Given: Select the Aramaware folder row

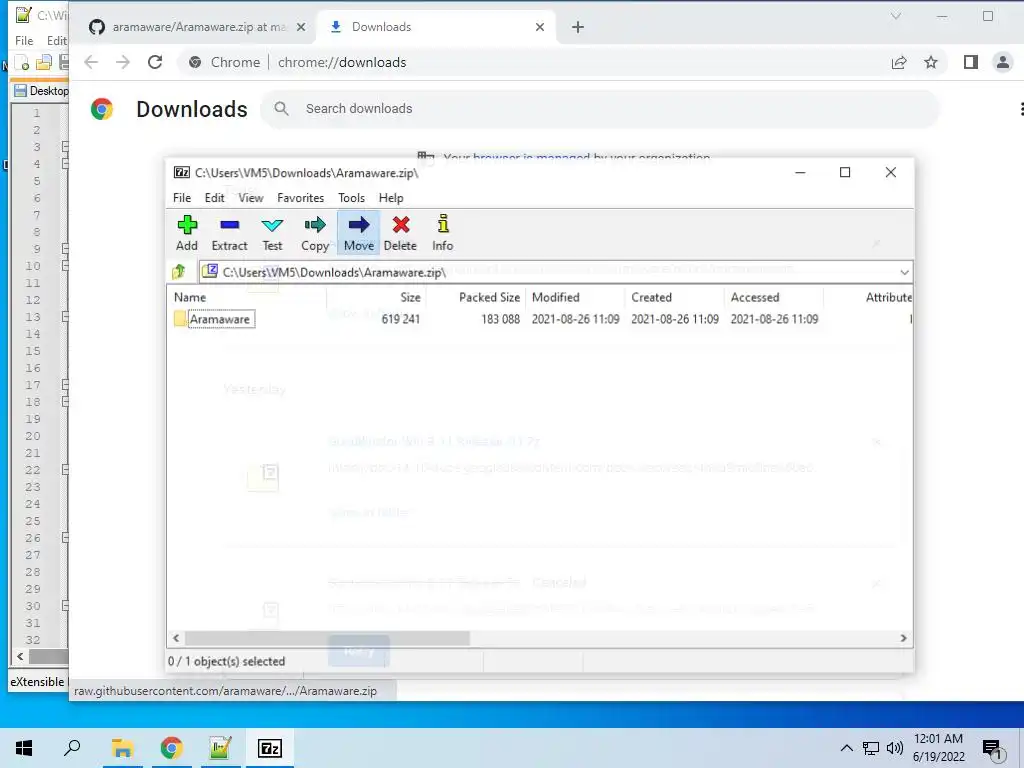Looking at the screenshot, I should coord(539,319).
